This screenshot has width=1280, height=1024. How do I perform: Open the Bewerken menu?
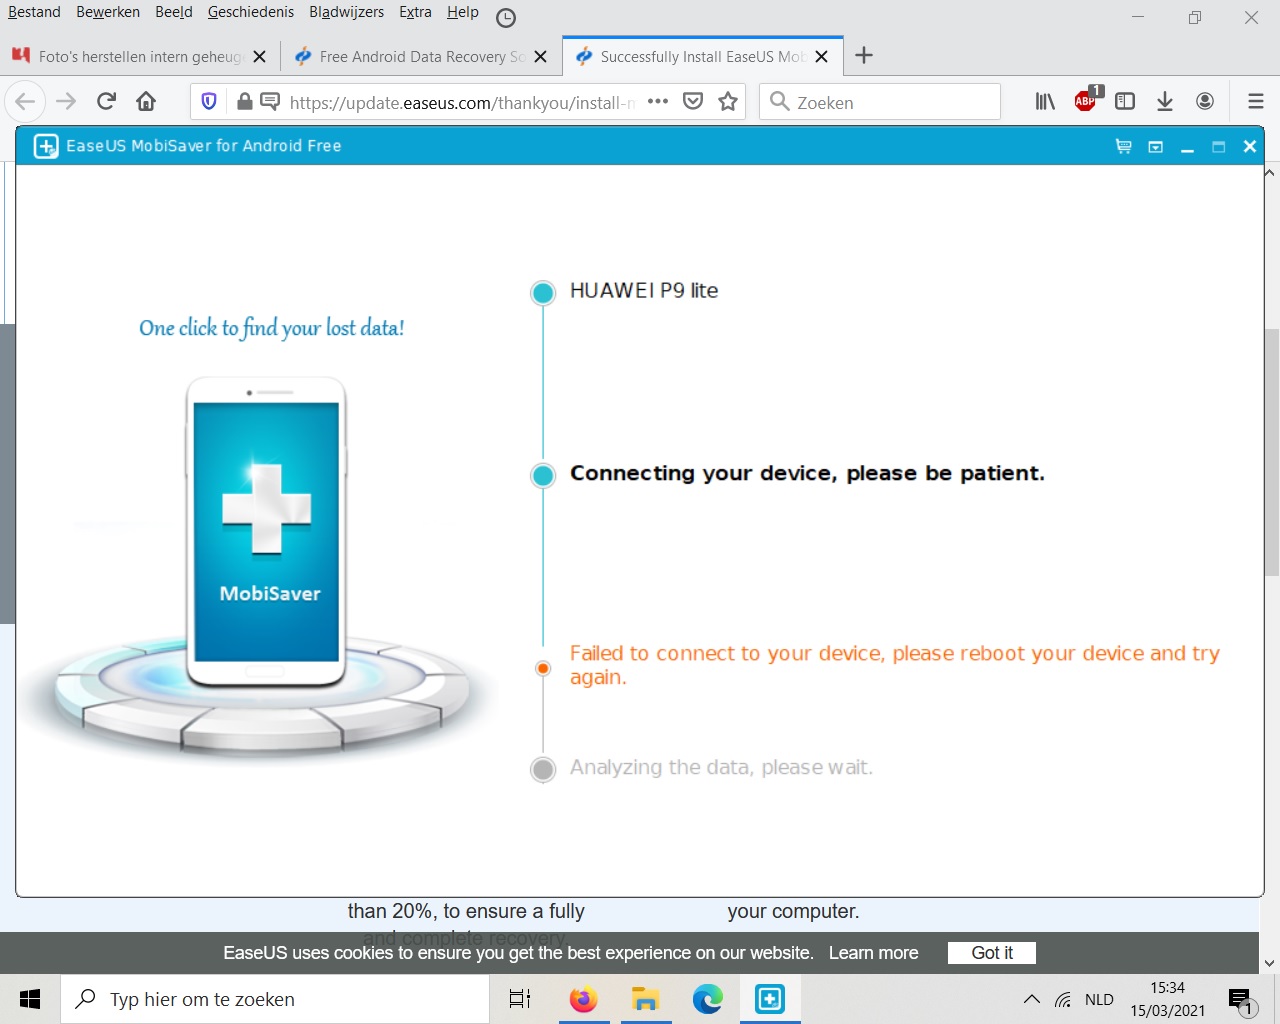coord(108,12)
